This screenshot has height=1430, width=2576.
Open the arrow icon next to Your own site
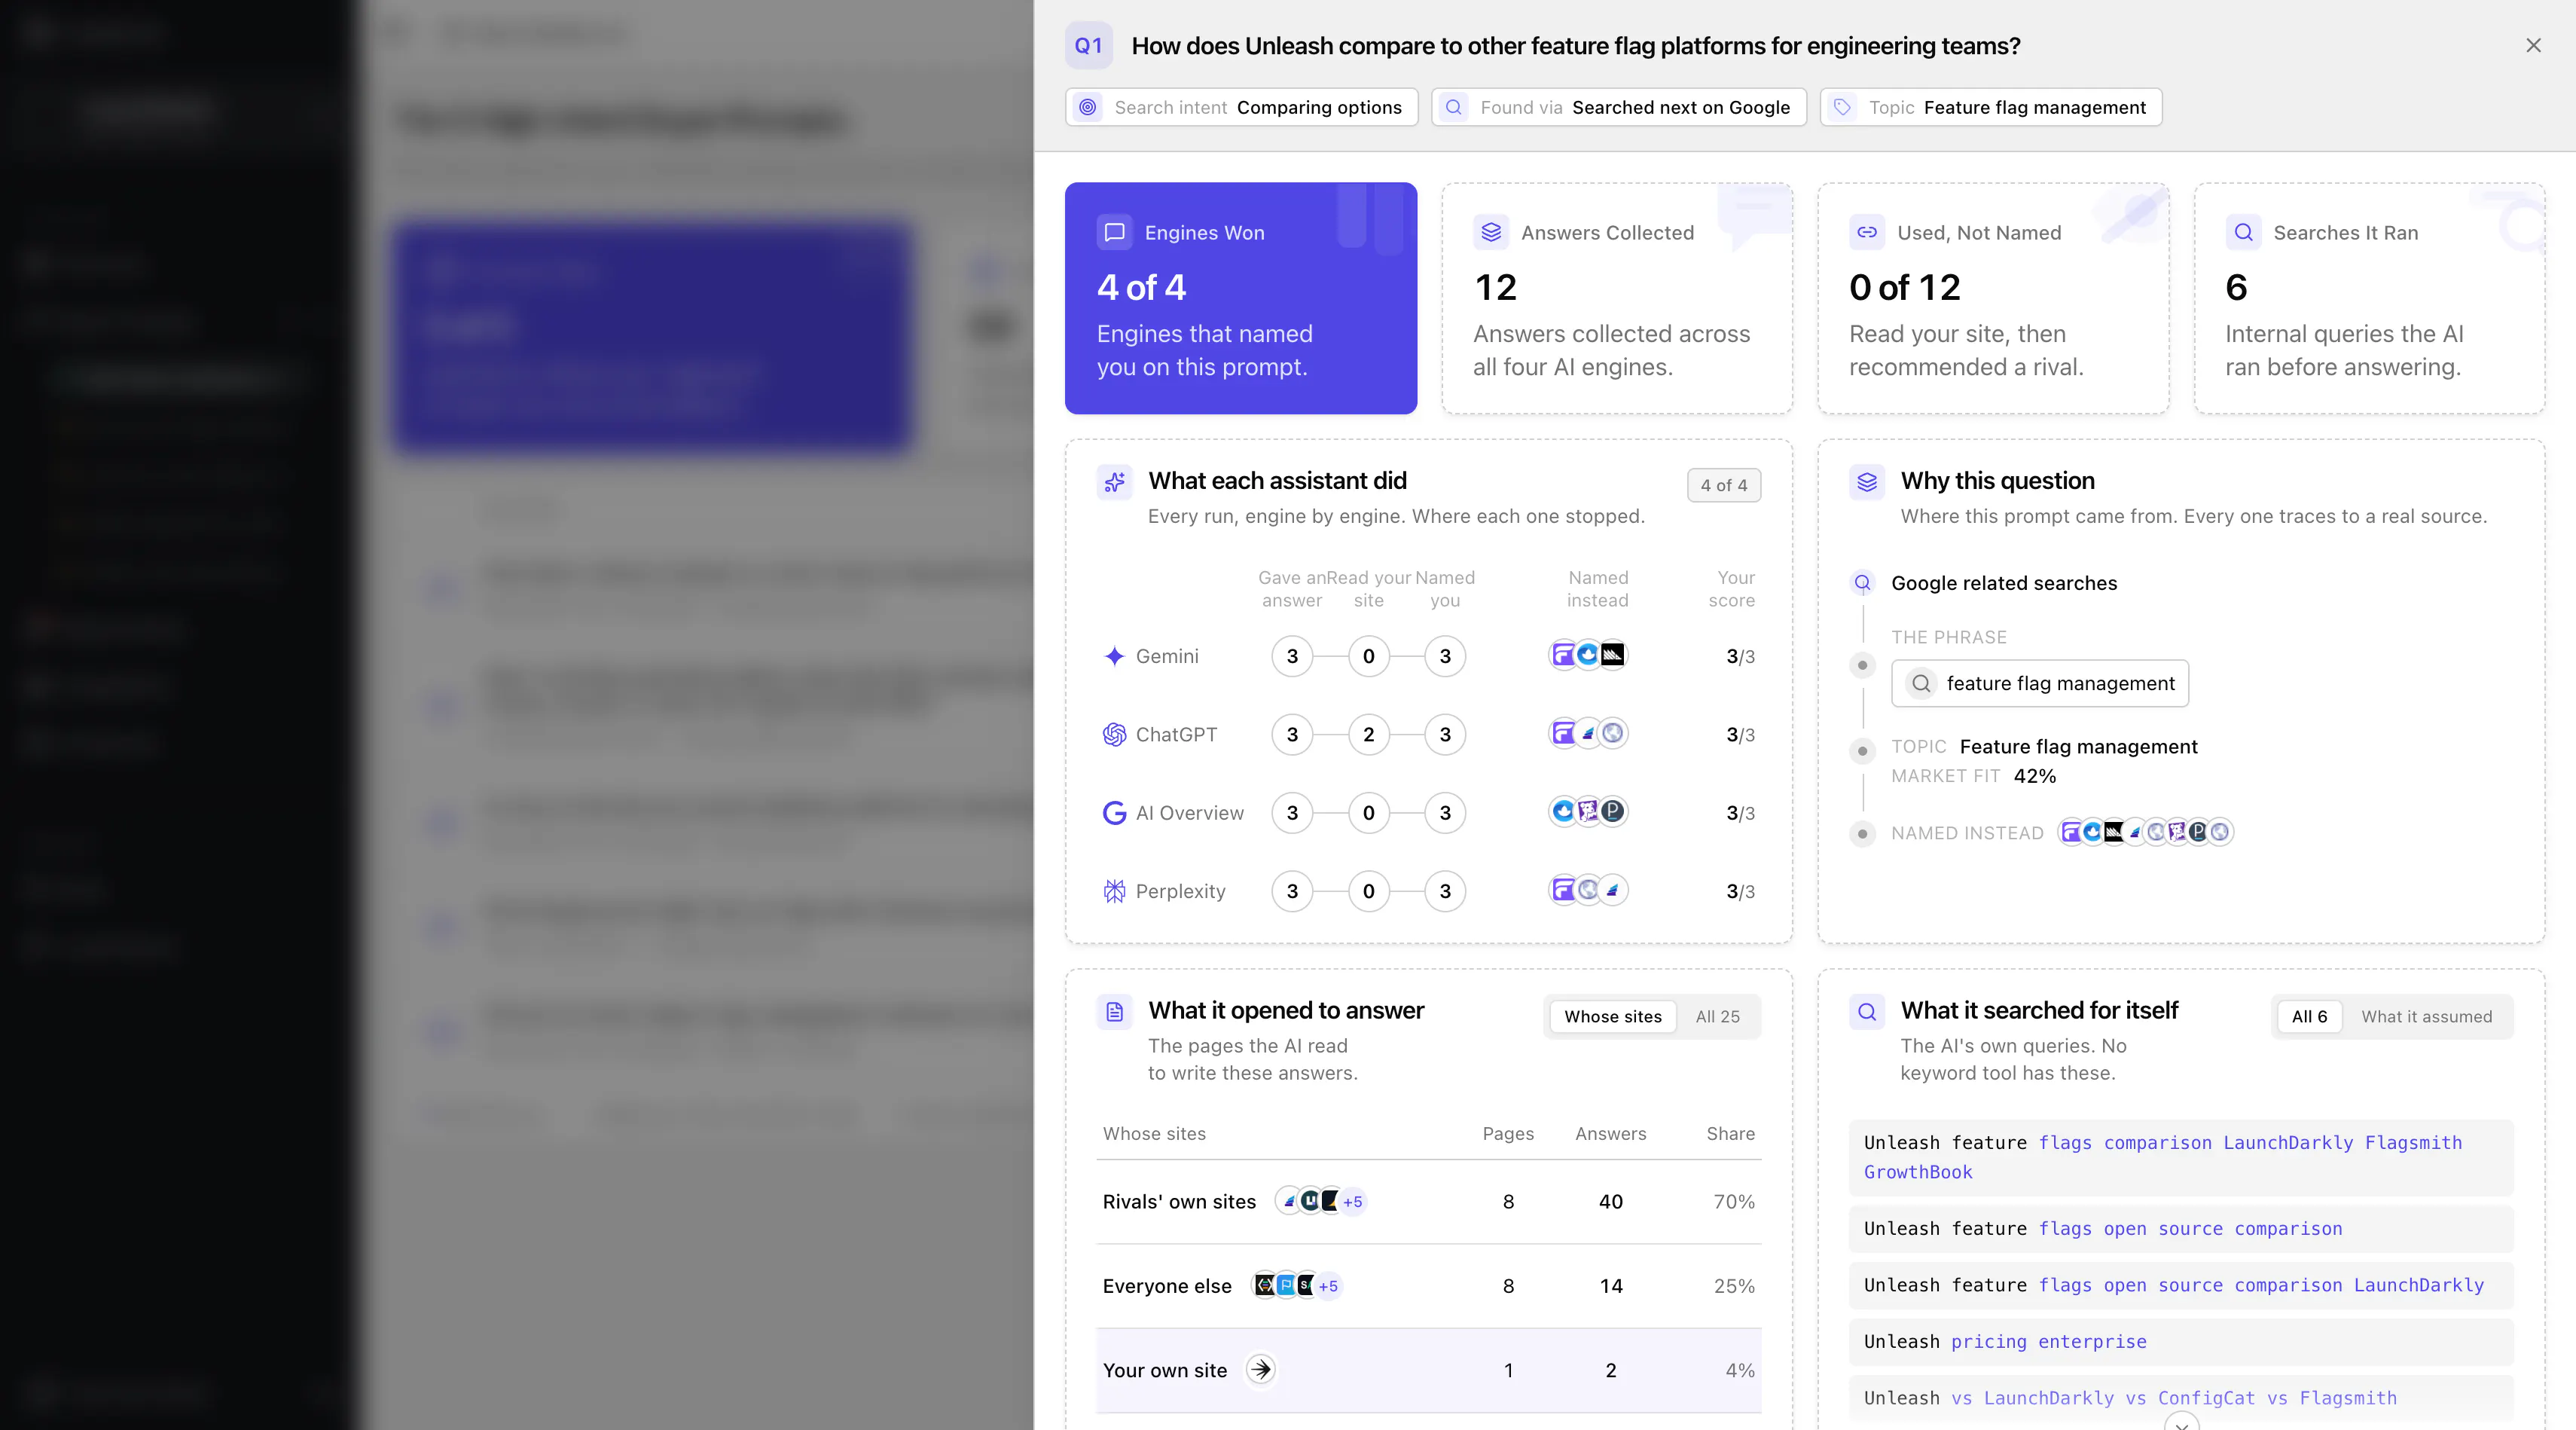(1261, 1369)
